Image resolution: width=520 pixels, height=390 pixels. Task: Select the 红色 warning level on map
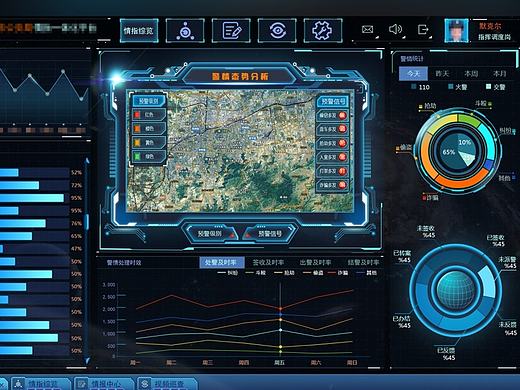(149, 115)
